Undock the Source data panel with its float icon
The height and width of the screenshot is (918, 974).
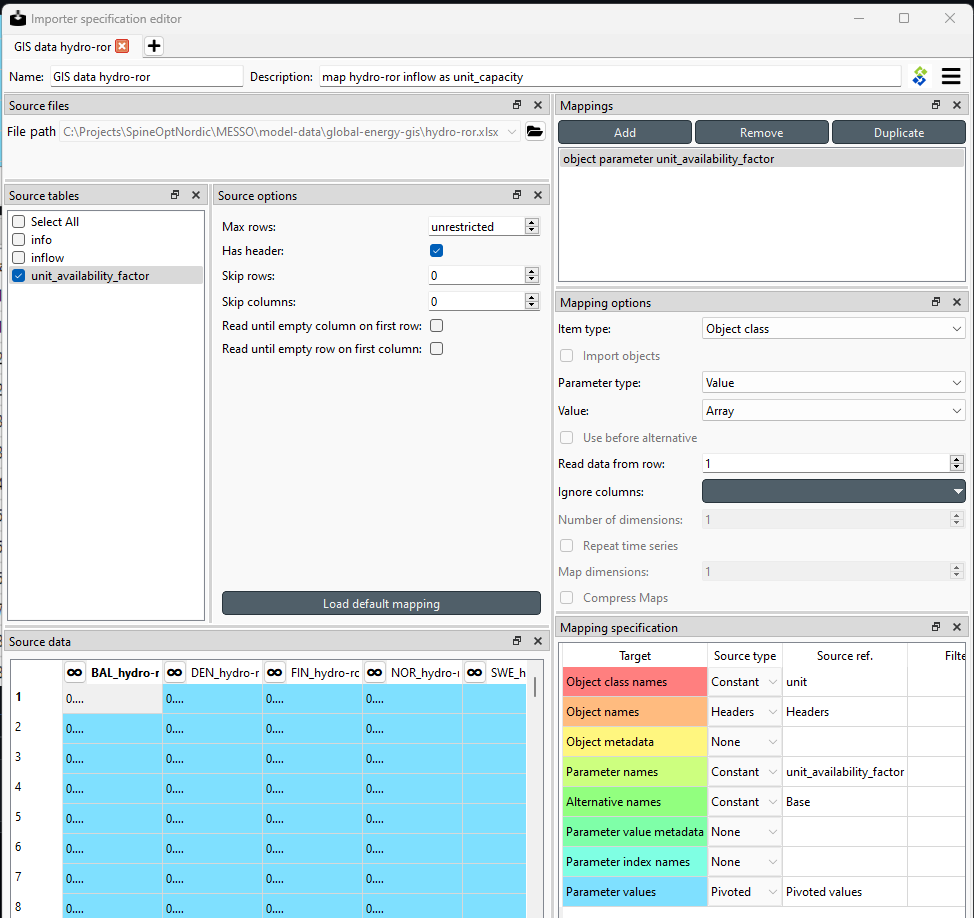(x=517, y=640)
